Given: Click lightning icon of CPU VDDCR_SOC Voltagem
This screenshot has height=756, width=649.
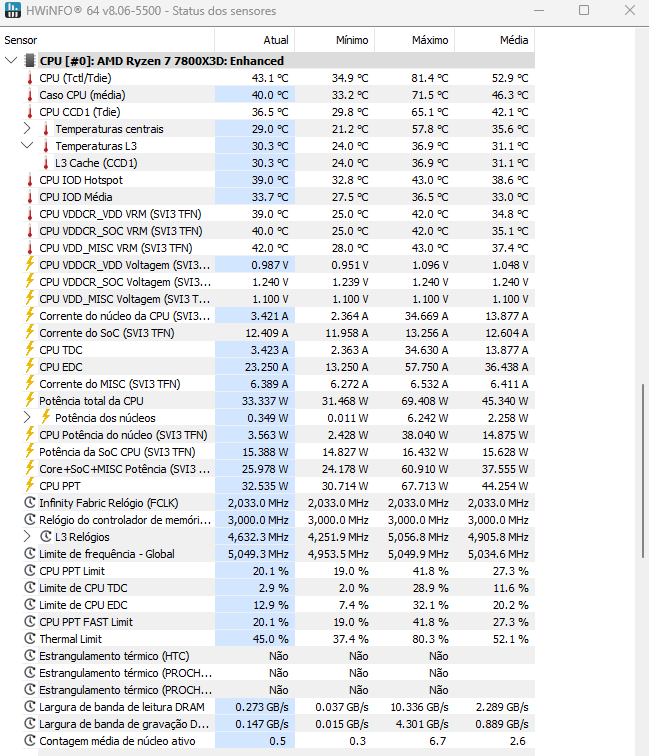Looking at the screenshot, I should (30, 281).
